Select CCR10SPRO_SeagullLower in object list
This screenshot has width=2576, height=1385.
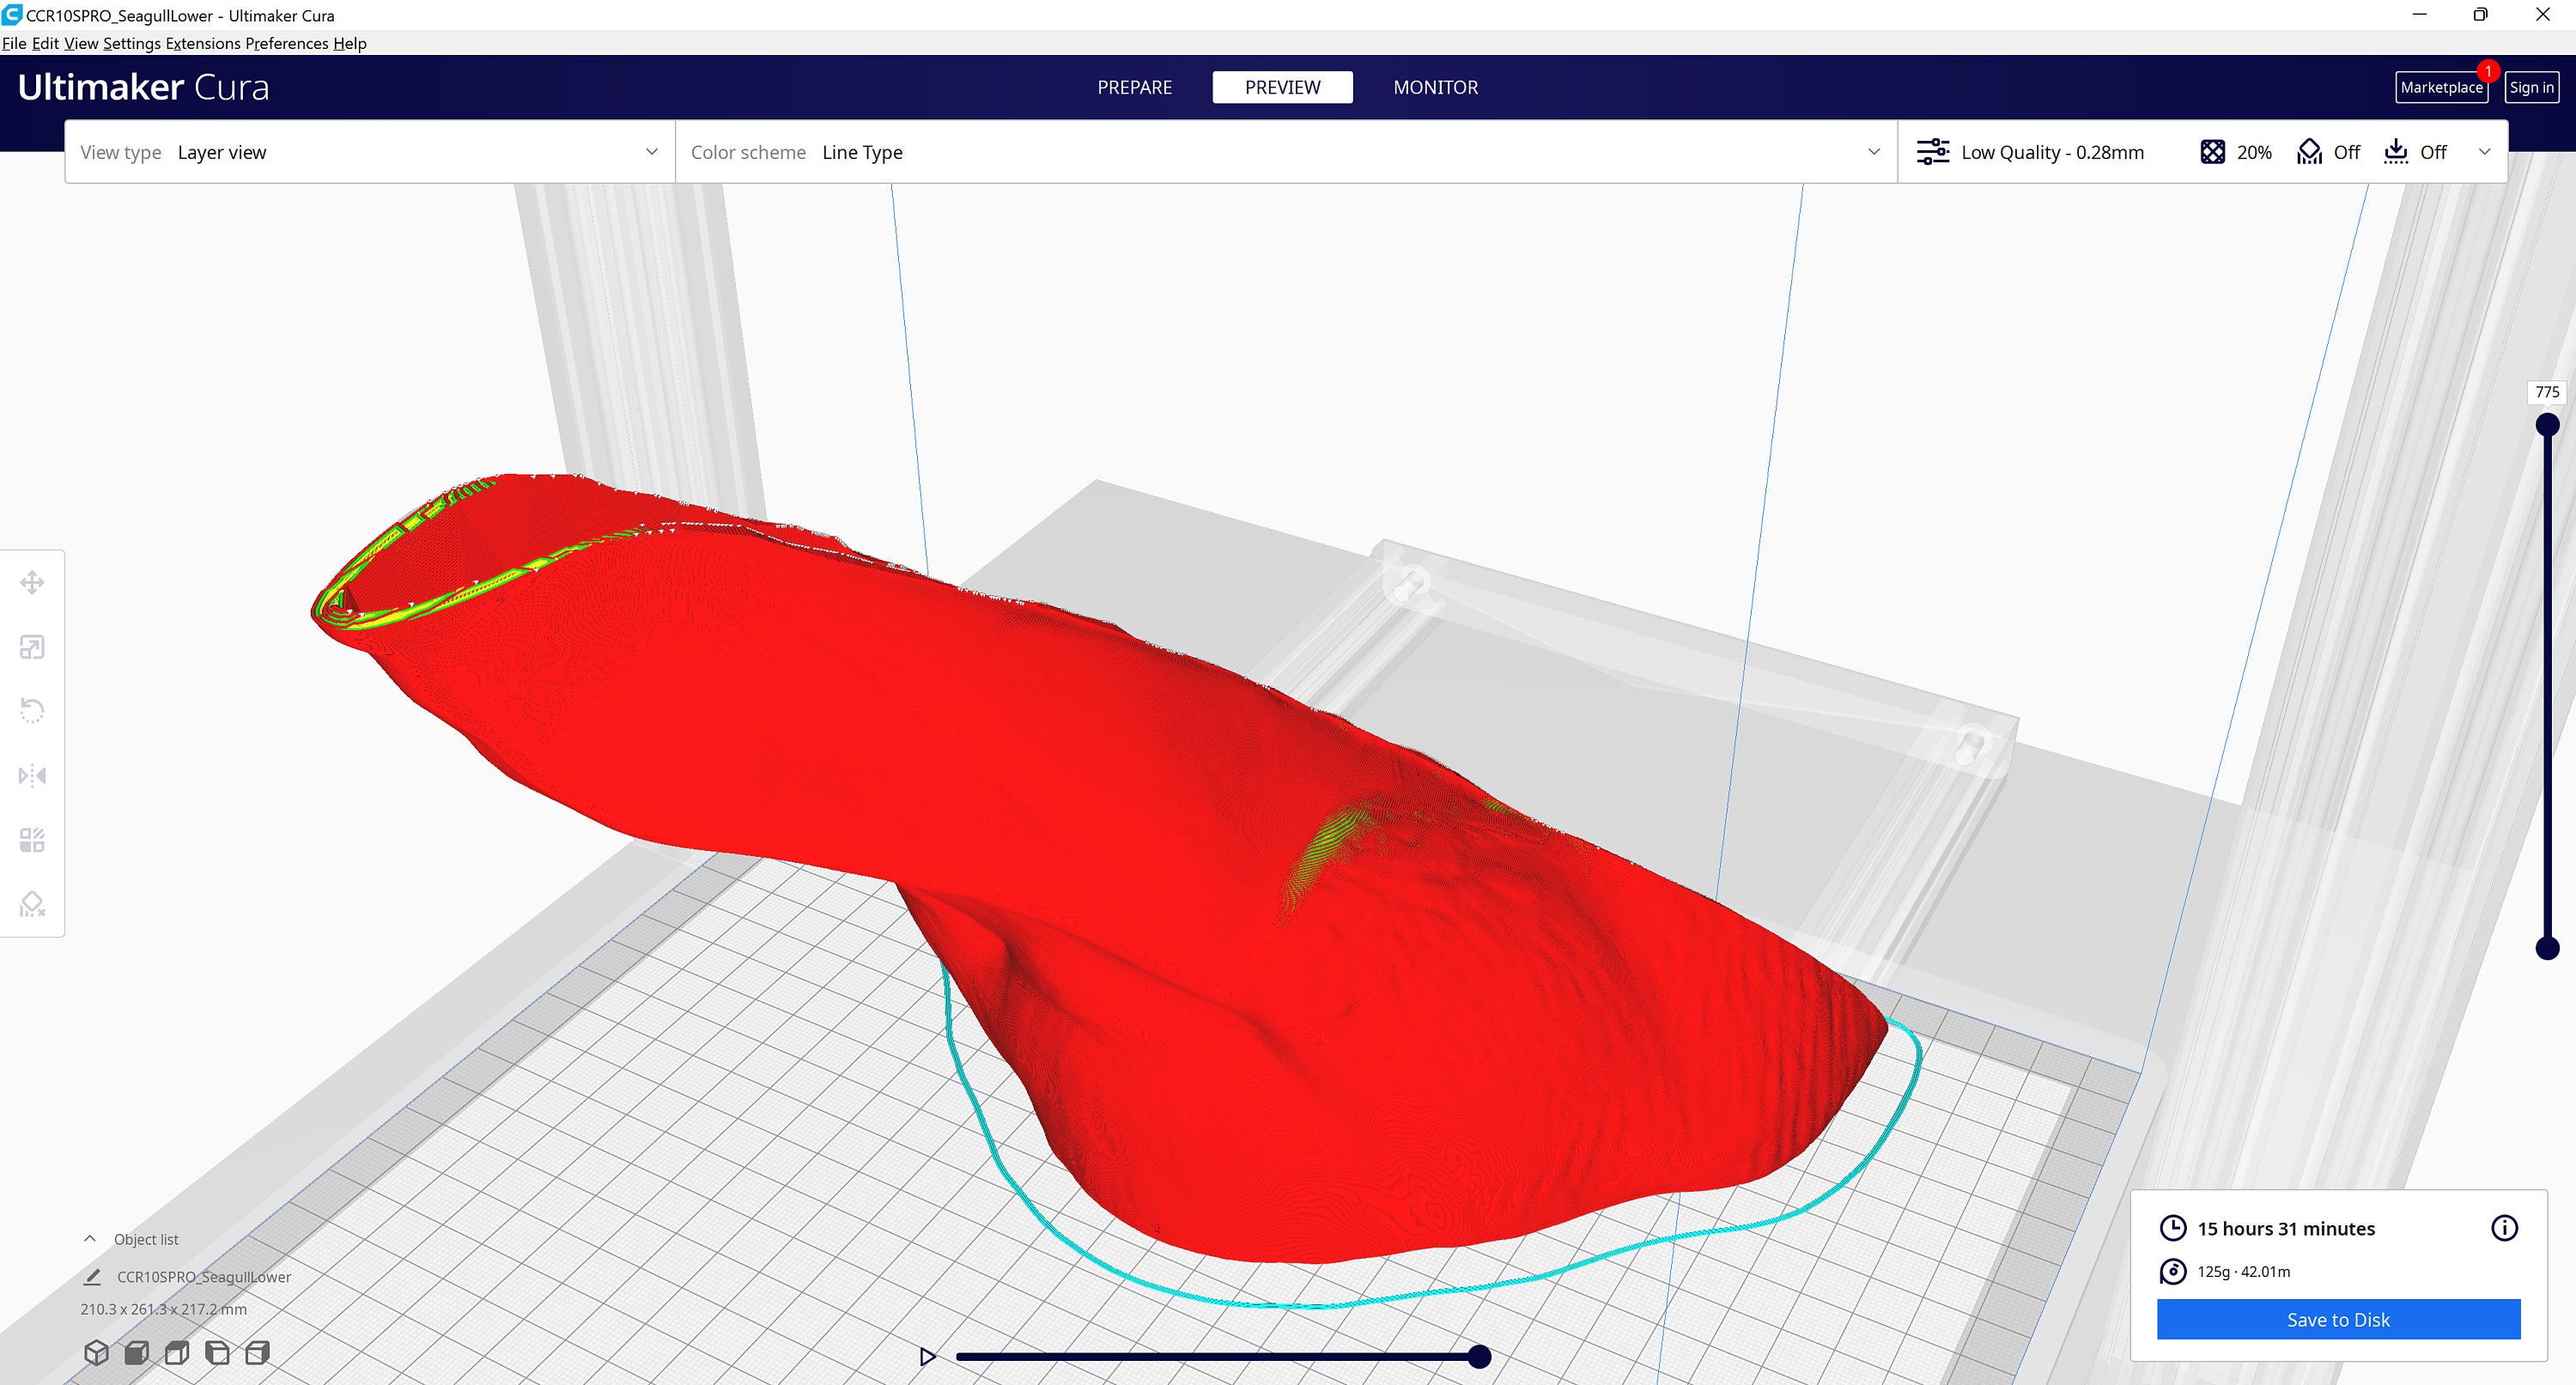coord(204,1277)
